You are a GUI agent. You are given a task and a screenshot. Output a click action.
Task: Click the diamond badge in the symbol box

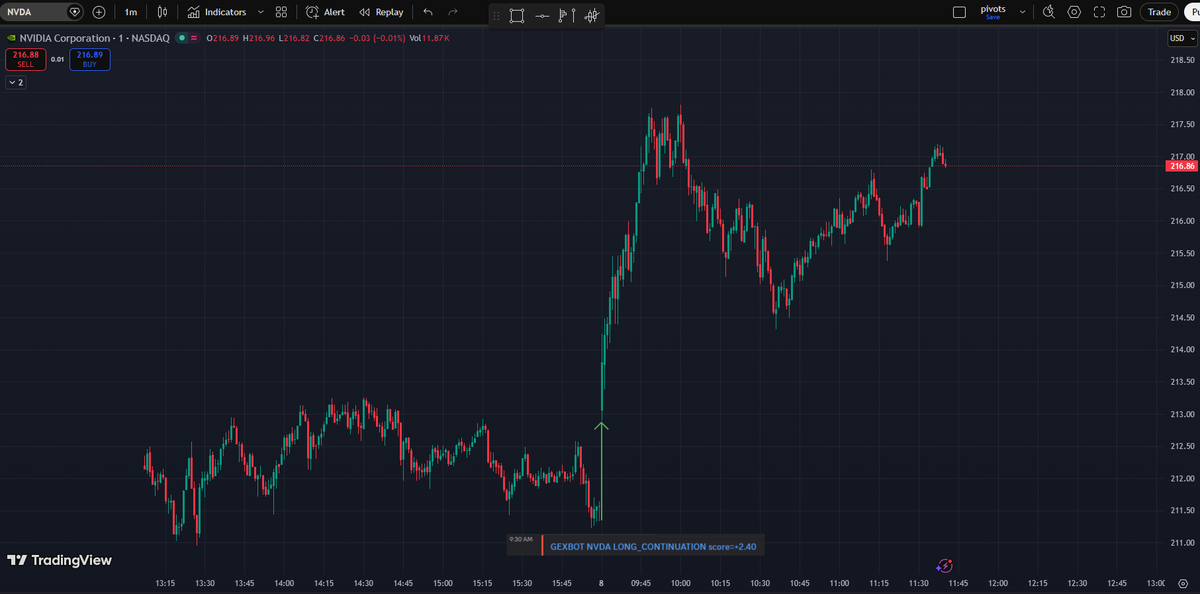pyautogui.click(x=74, y=12)
